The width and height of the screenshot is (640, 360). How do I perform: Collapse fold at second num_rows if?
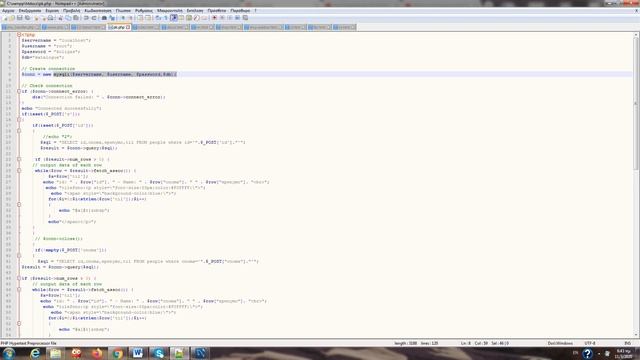(x=19, y=278)
